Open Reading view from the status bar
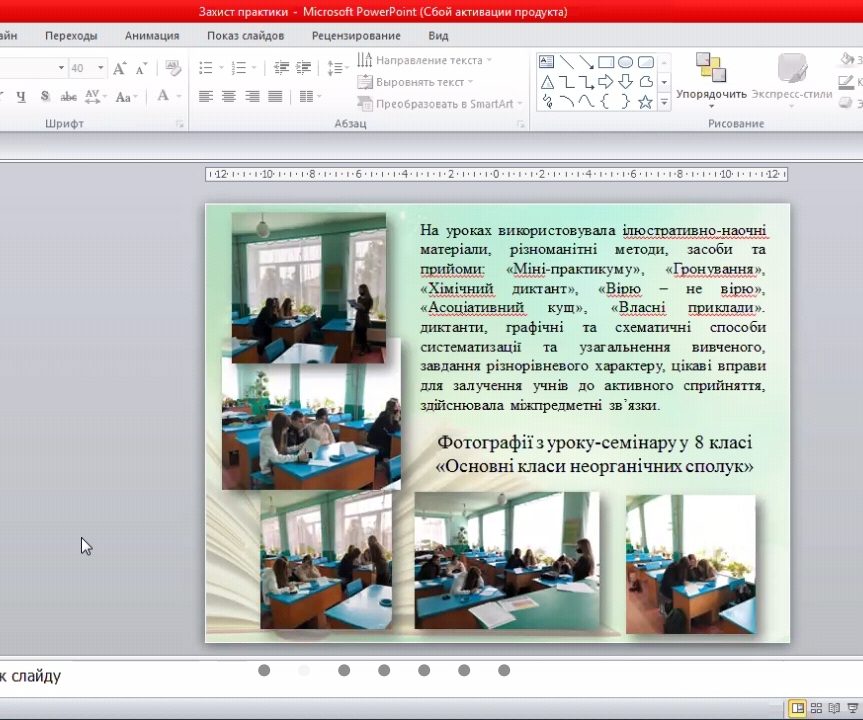The height and width of the screenshot is (720, 863). 834,707
